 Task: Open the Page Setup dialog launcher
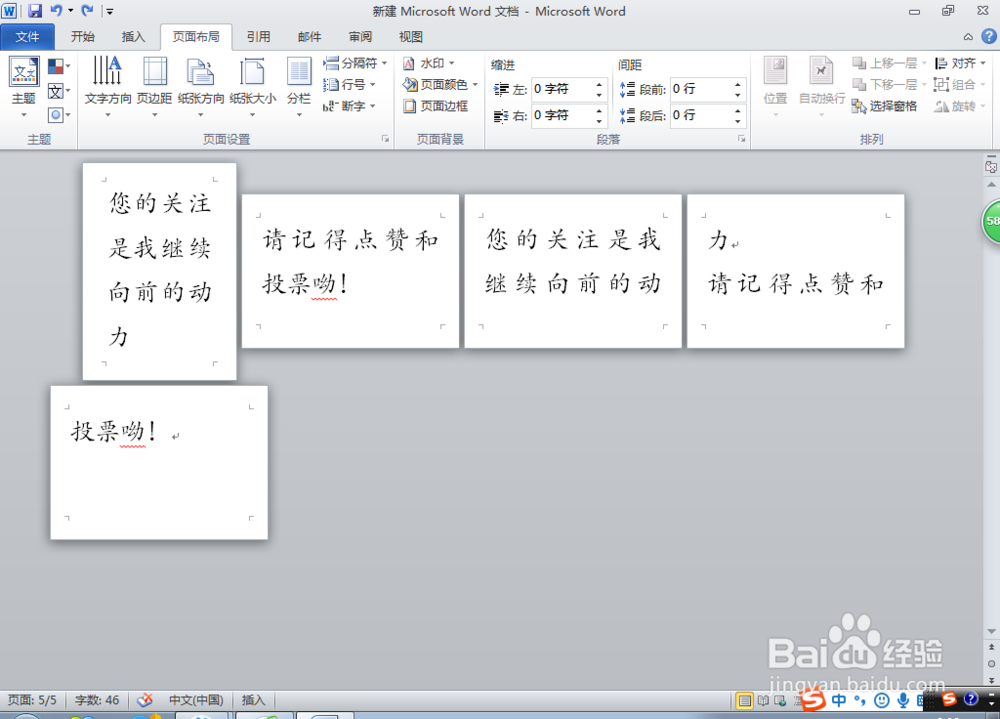pos(385,139)
